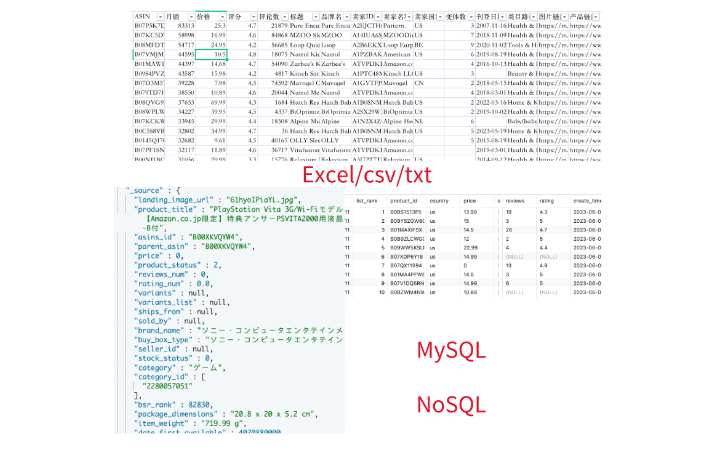This screenshot has width=720, height=450.
Task: Select the brand cell Zarbee's
Action: click(333, 64)
